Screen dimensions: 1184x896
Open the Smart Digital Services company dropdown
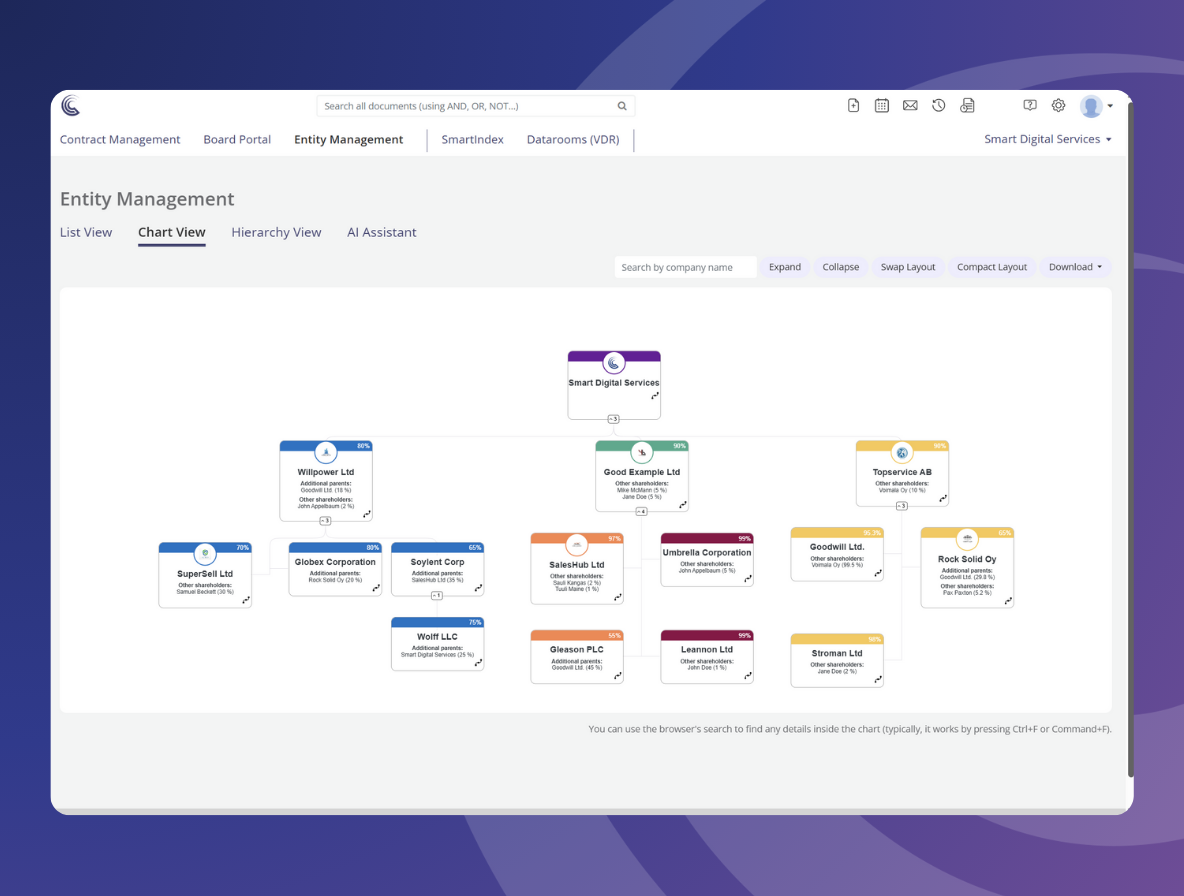[x=1047, y=139]
